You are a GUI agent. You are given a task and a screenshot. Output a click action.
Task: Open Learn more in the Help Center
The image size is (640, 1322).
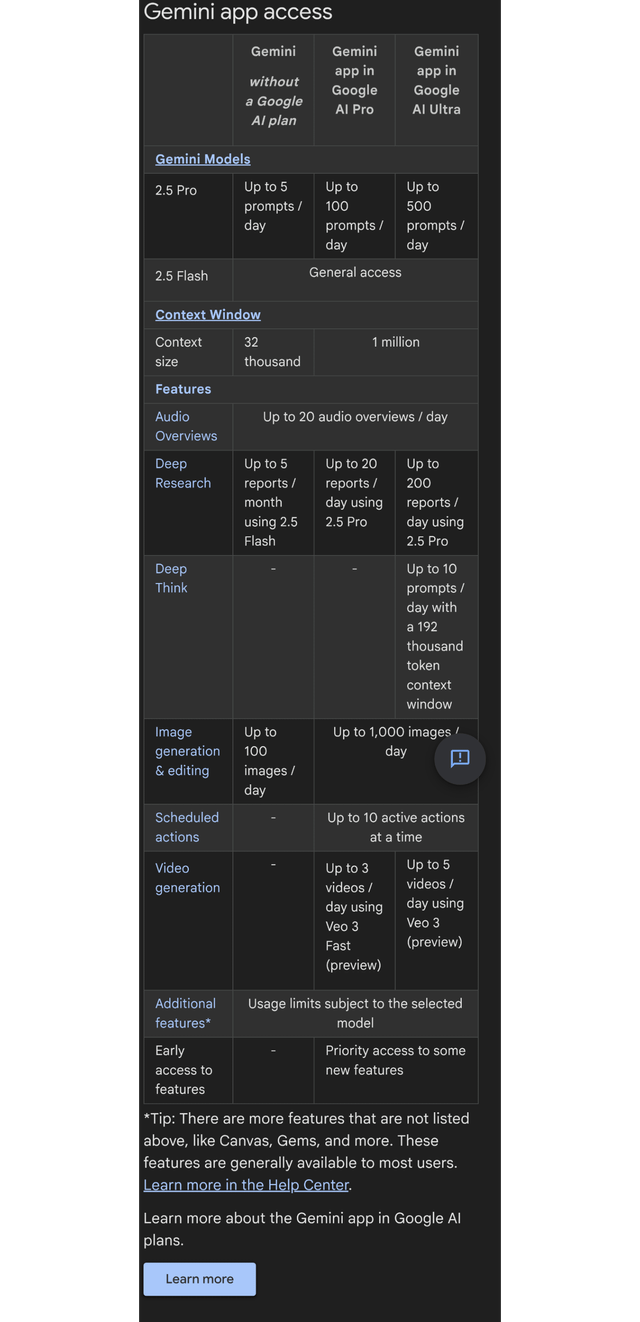[246, 1184]
